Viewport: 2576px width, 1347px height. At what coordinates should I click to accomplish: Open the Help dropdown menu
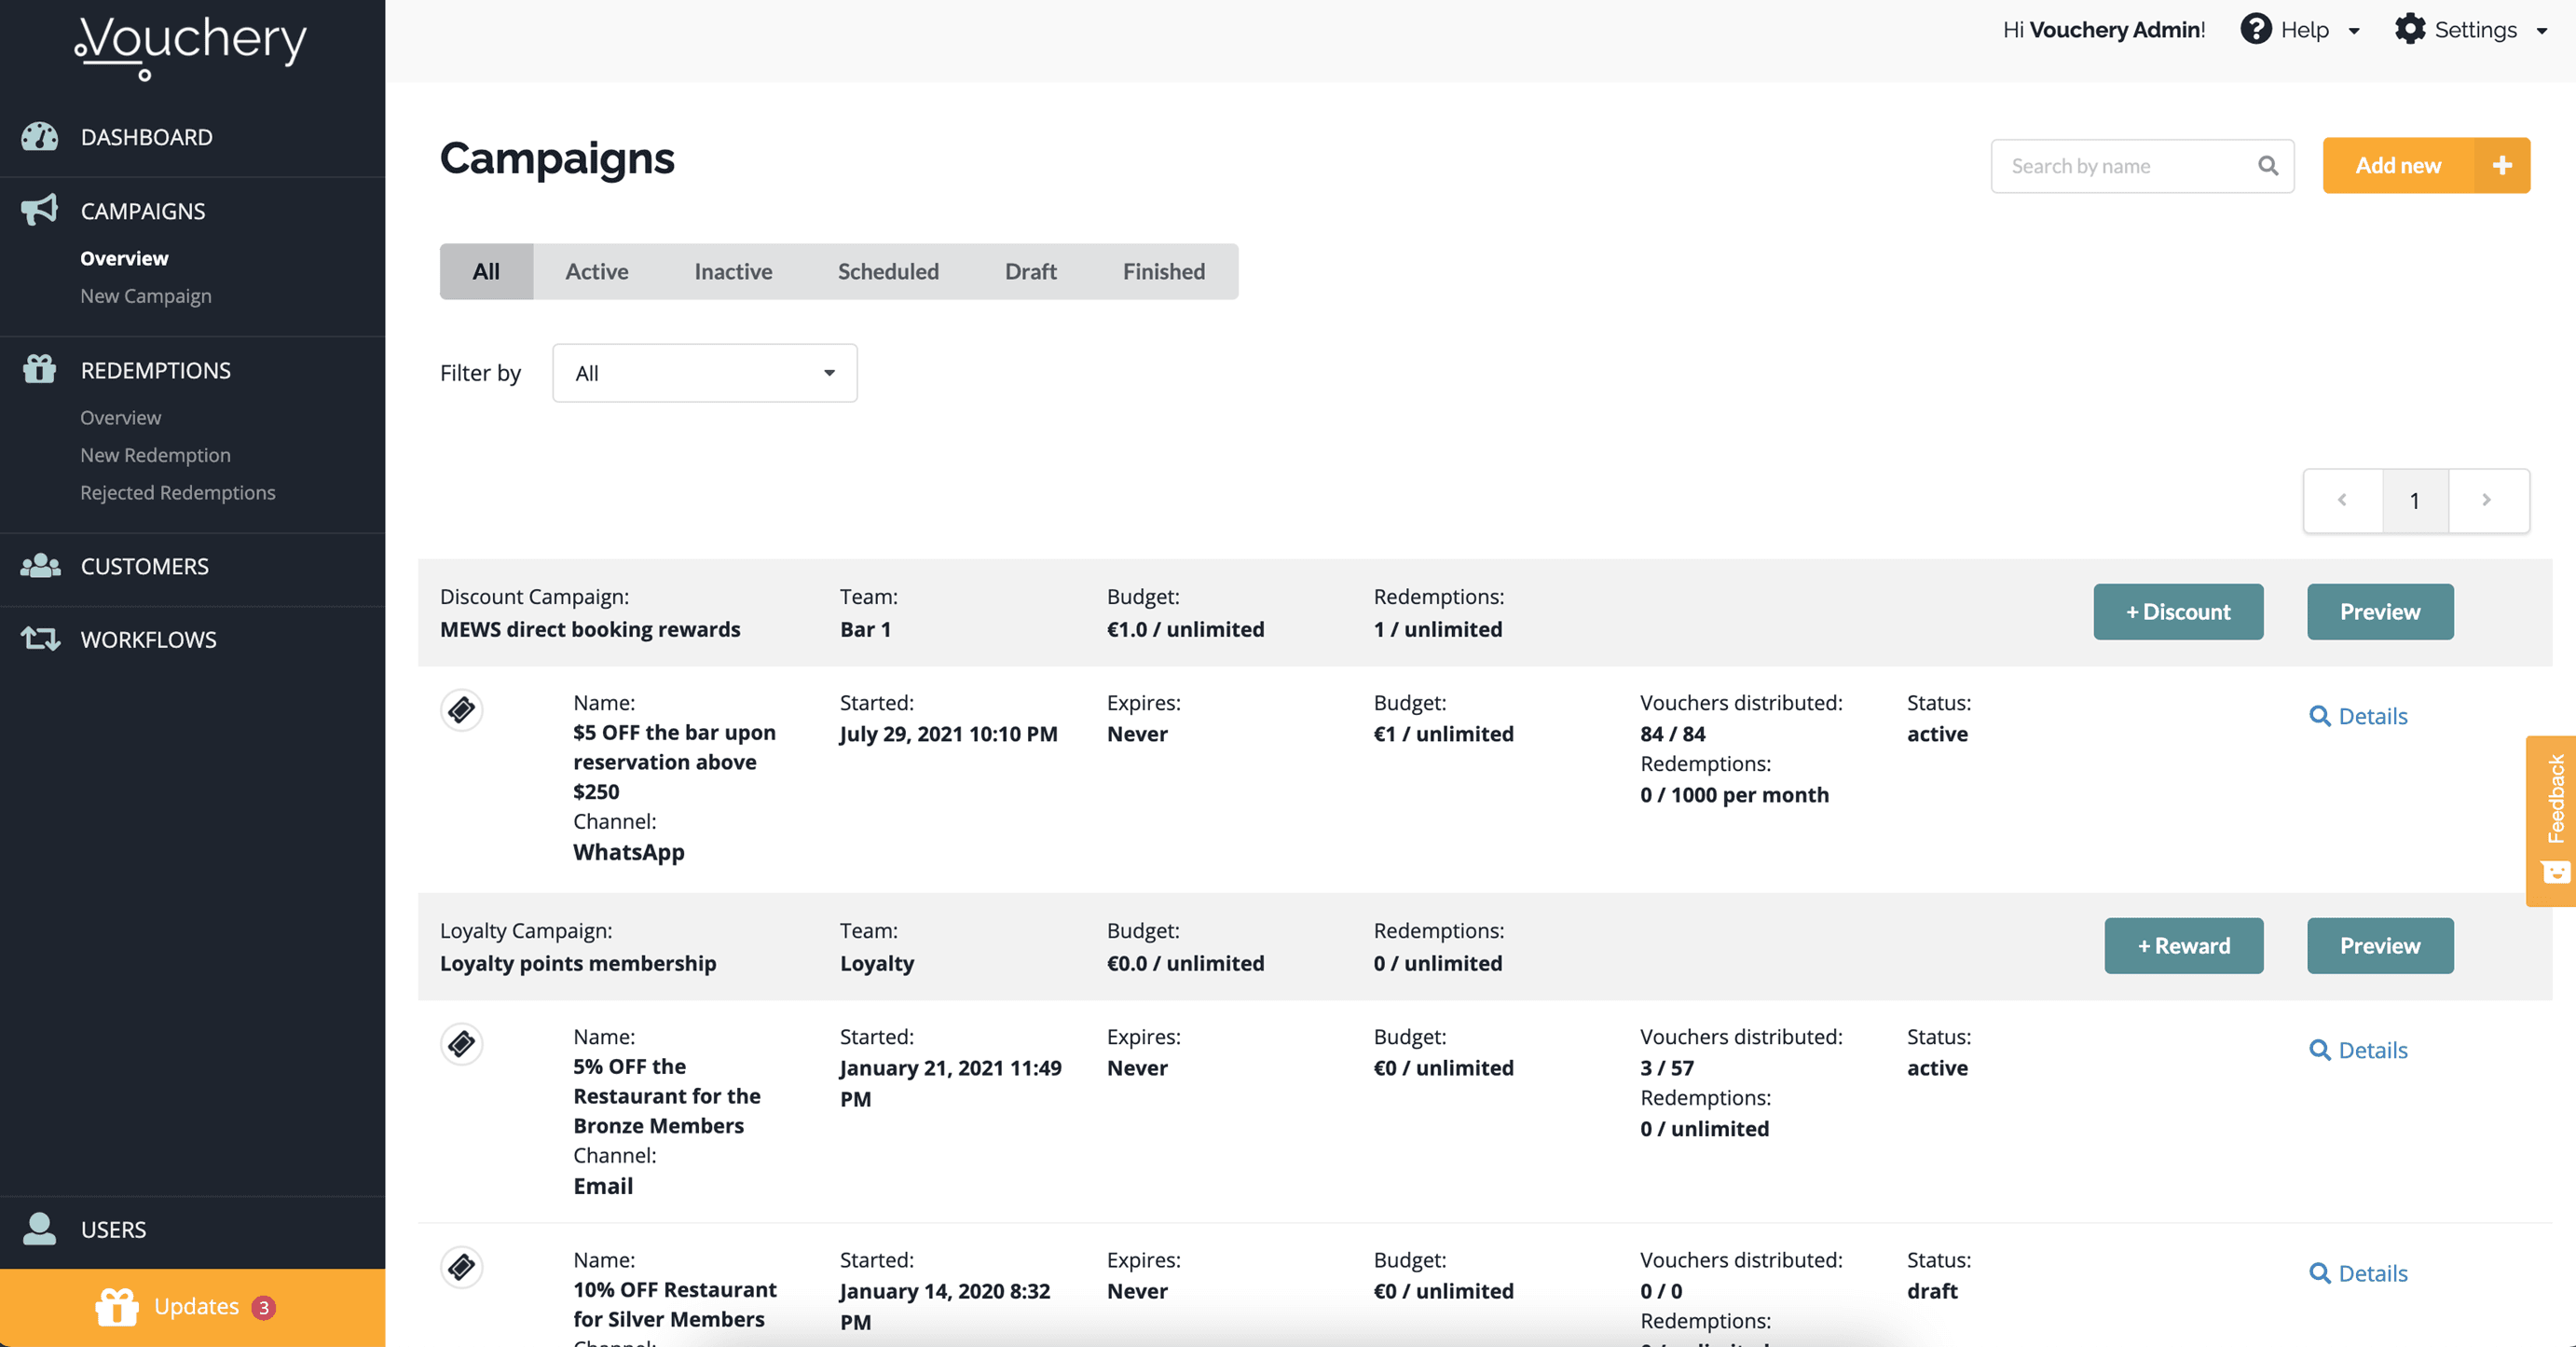2302,30
